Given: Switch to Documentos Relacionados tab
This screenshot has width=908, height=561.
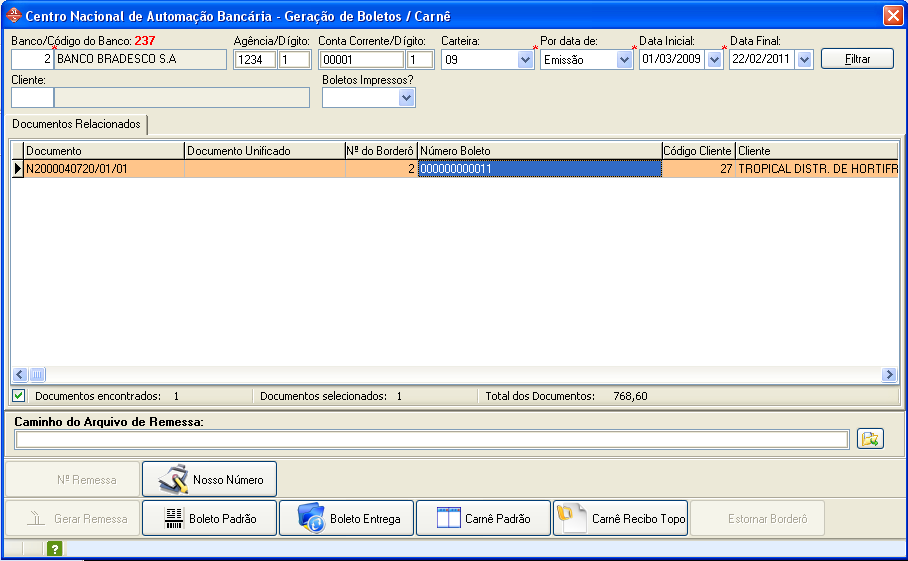Looking at the screenshot, I should click(76, 124).
